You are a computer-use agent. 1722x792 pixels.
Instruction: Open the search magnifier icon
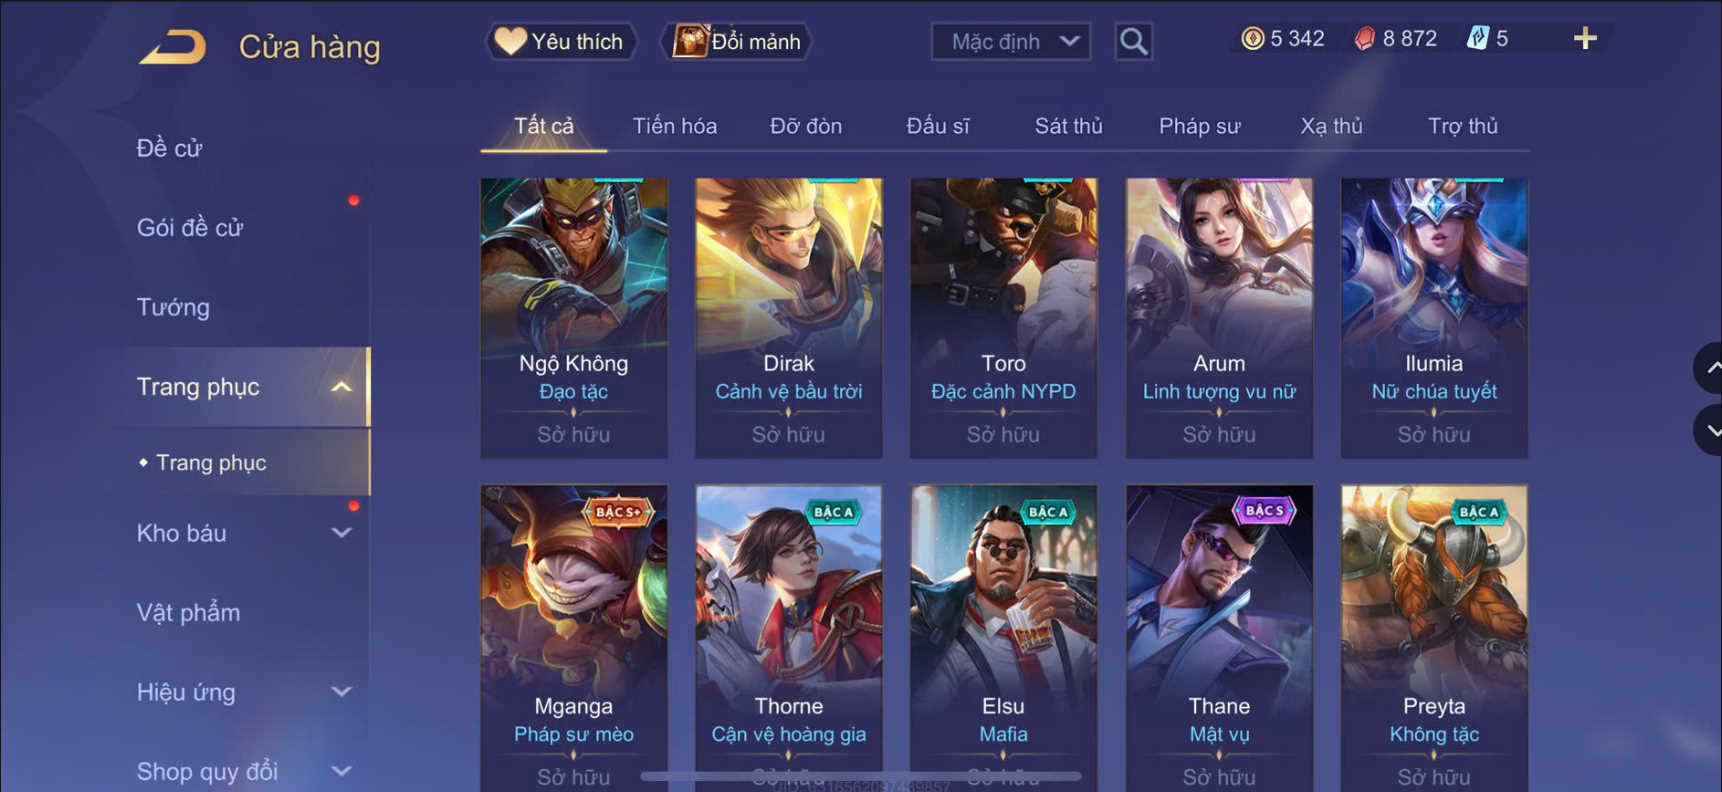[x=1133, y=42]
